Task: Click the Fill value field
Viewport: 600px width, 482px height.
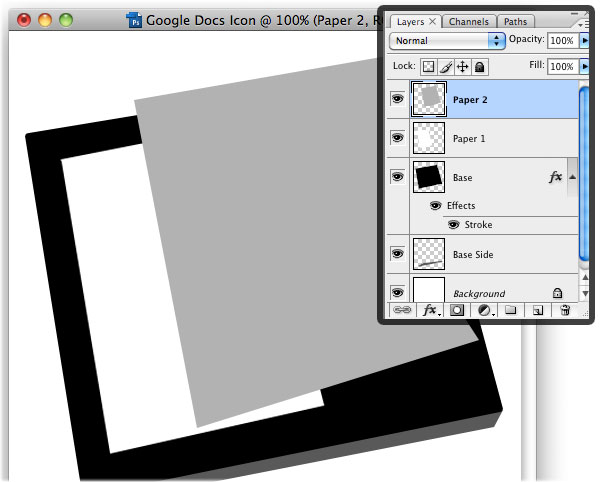Action: 563,67
